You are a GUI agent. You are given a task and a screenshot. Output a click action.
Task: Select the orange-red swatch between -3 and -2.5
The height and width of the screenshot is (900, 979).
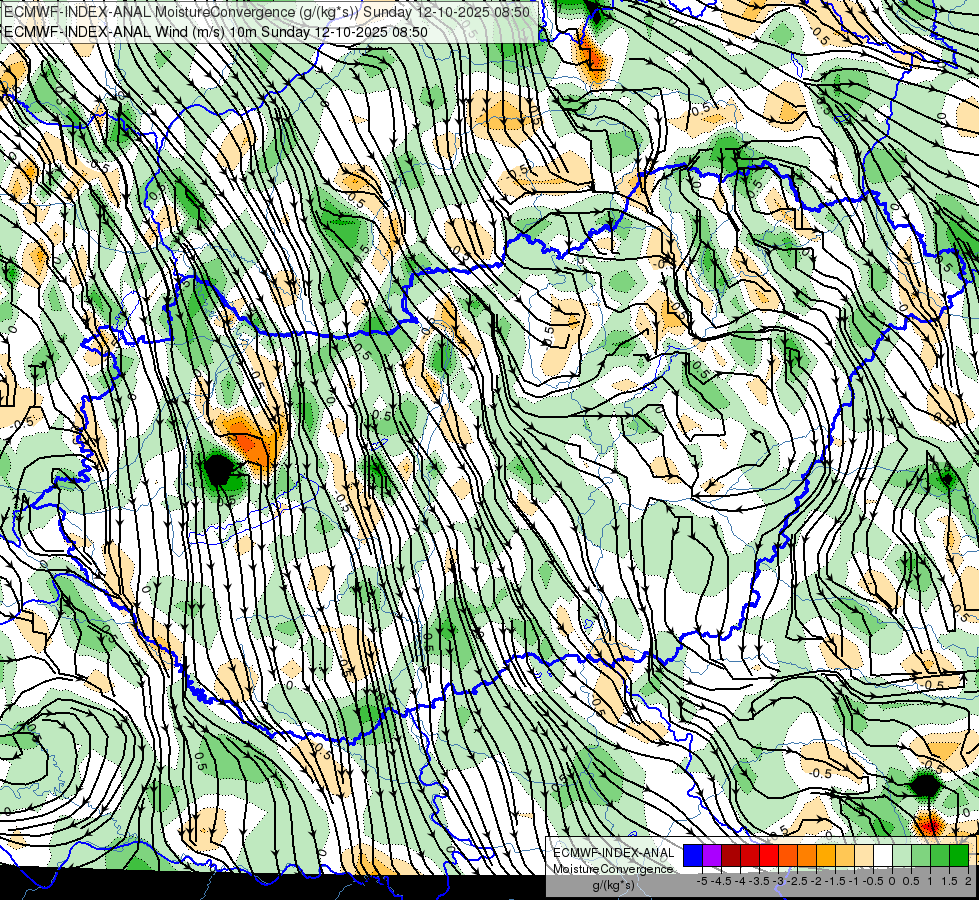(789, 855)
